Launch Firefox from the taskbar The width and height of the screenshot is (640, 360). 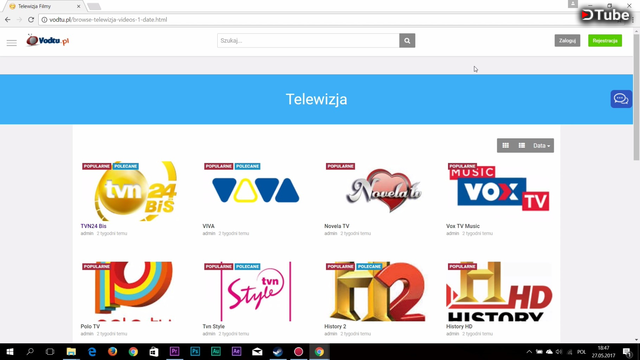[112, 351]
